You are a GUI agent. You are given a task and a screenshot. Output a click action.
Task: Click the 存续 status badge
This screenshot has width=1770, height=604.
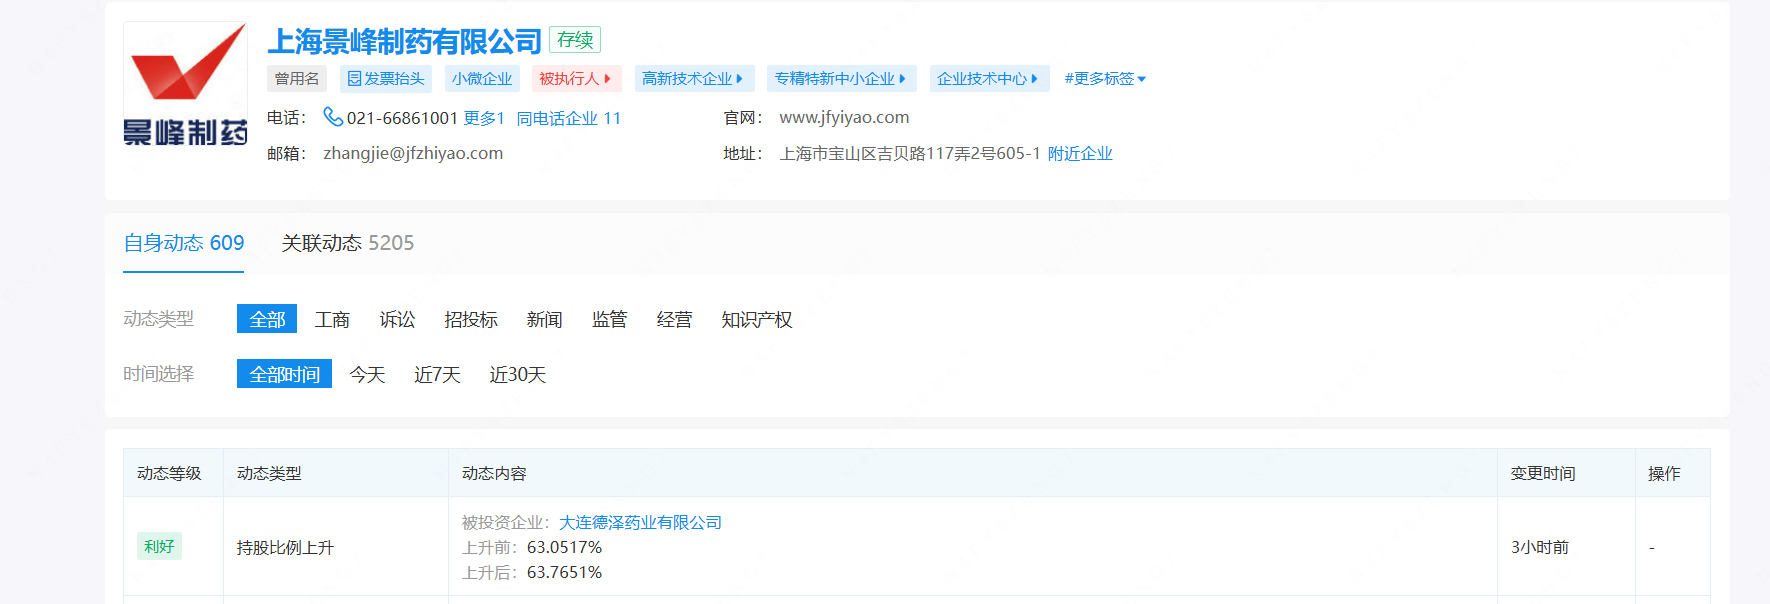pos(575,40)
